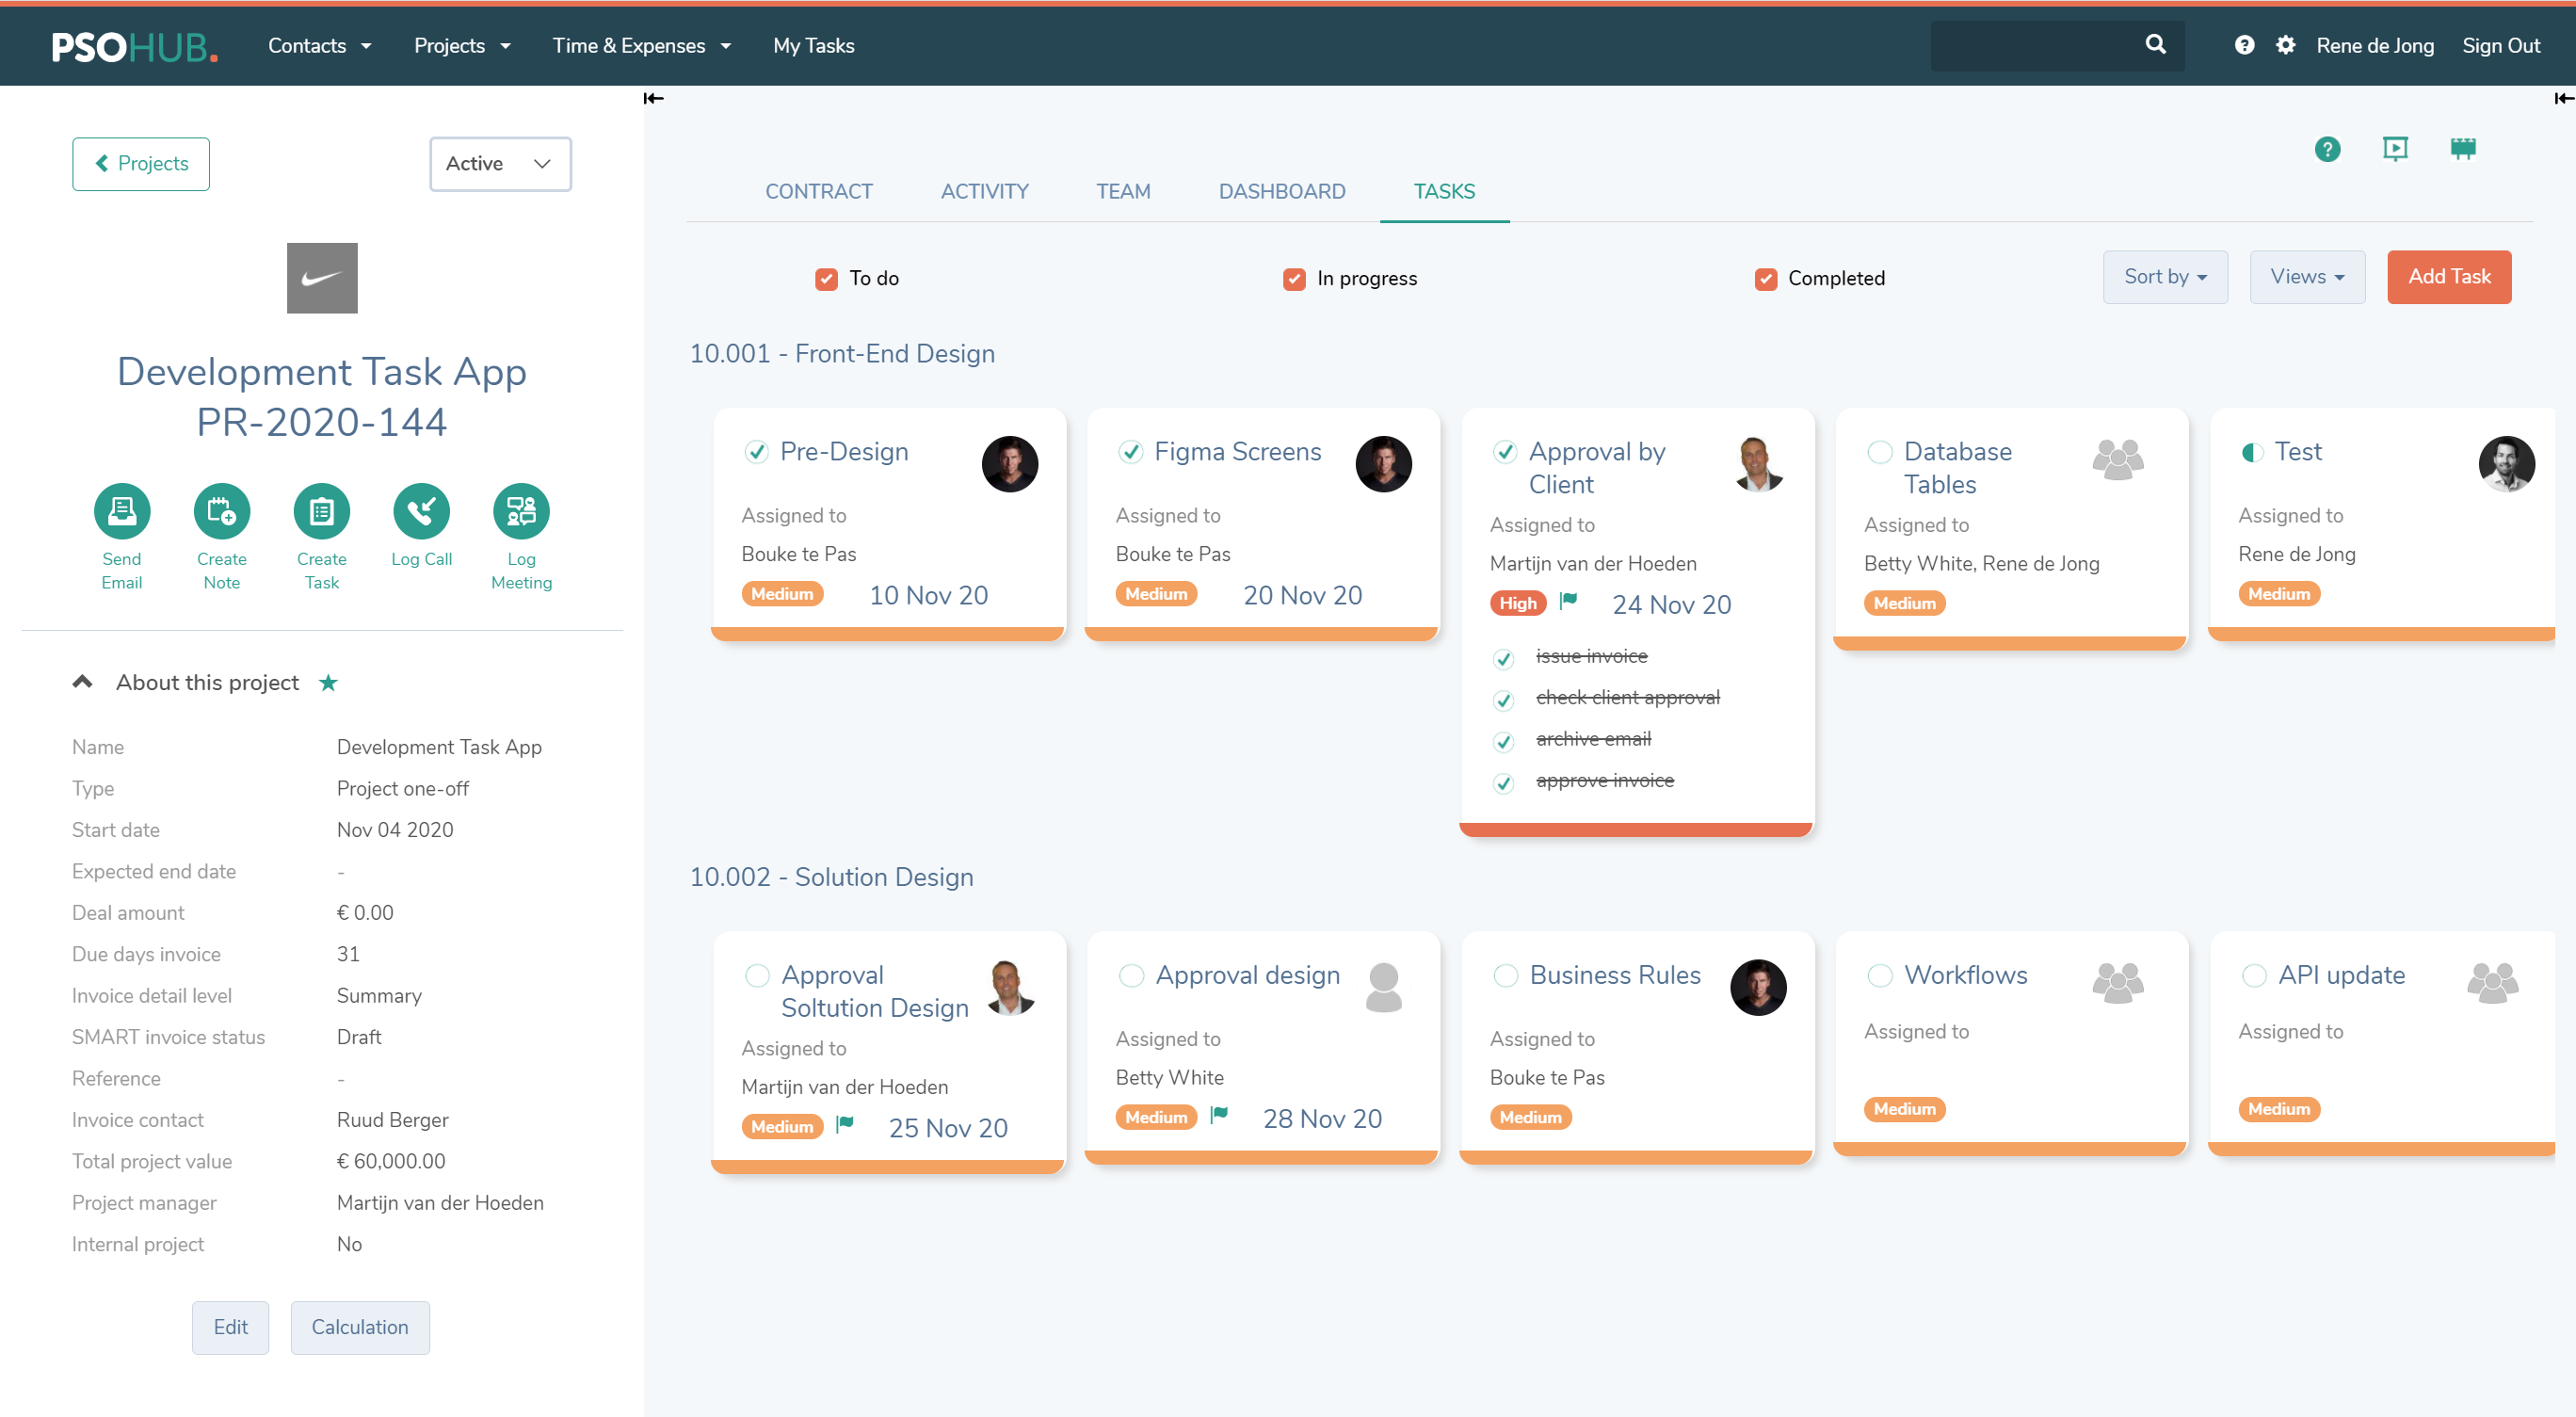Click the High priority badge on Approval by Client
2576x1417 pixels.
pos(1516,603)
